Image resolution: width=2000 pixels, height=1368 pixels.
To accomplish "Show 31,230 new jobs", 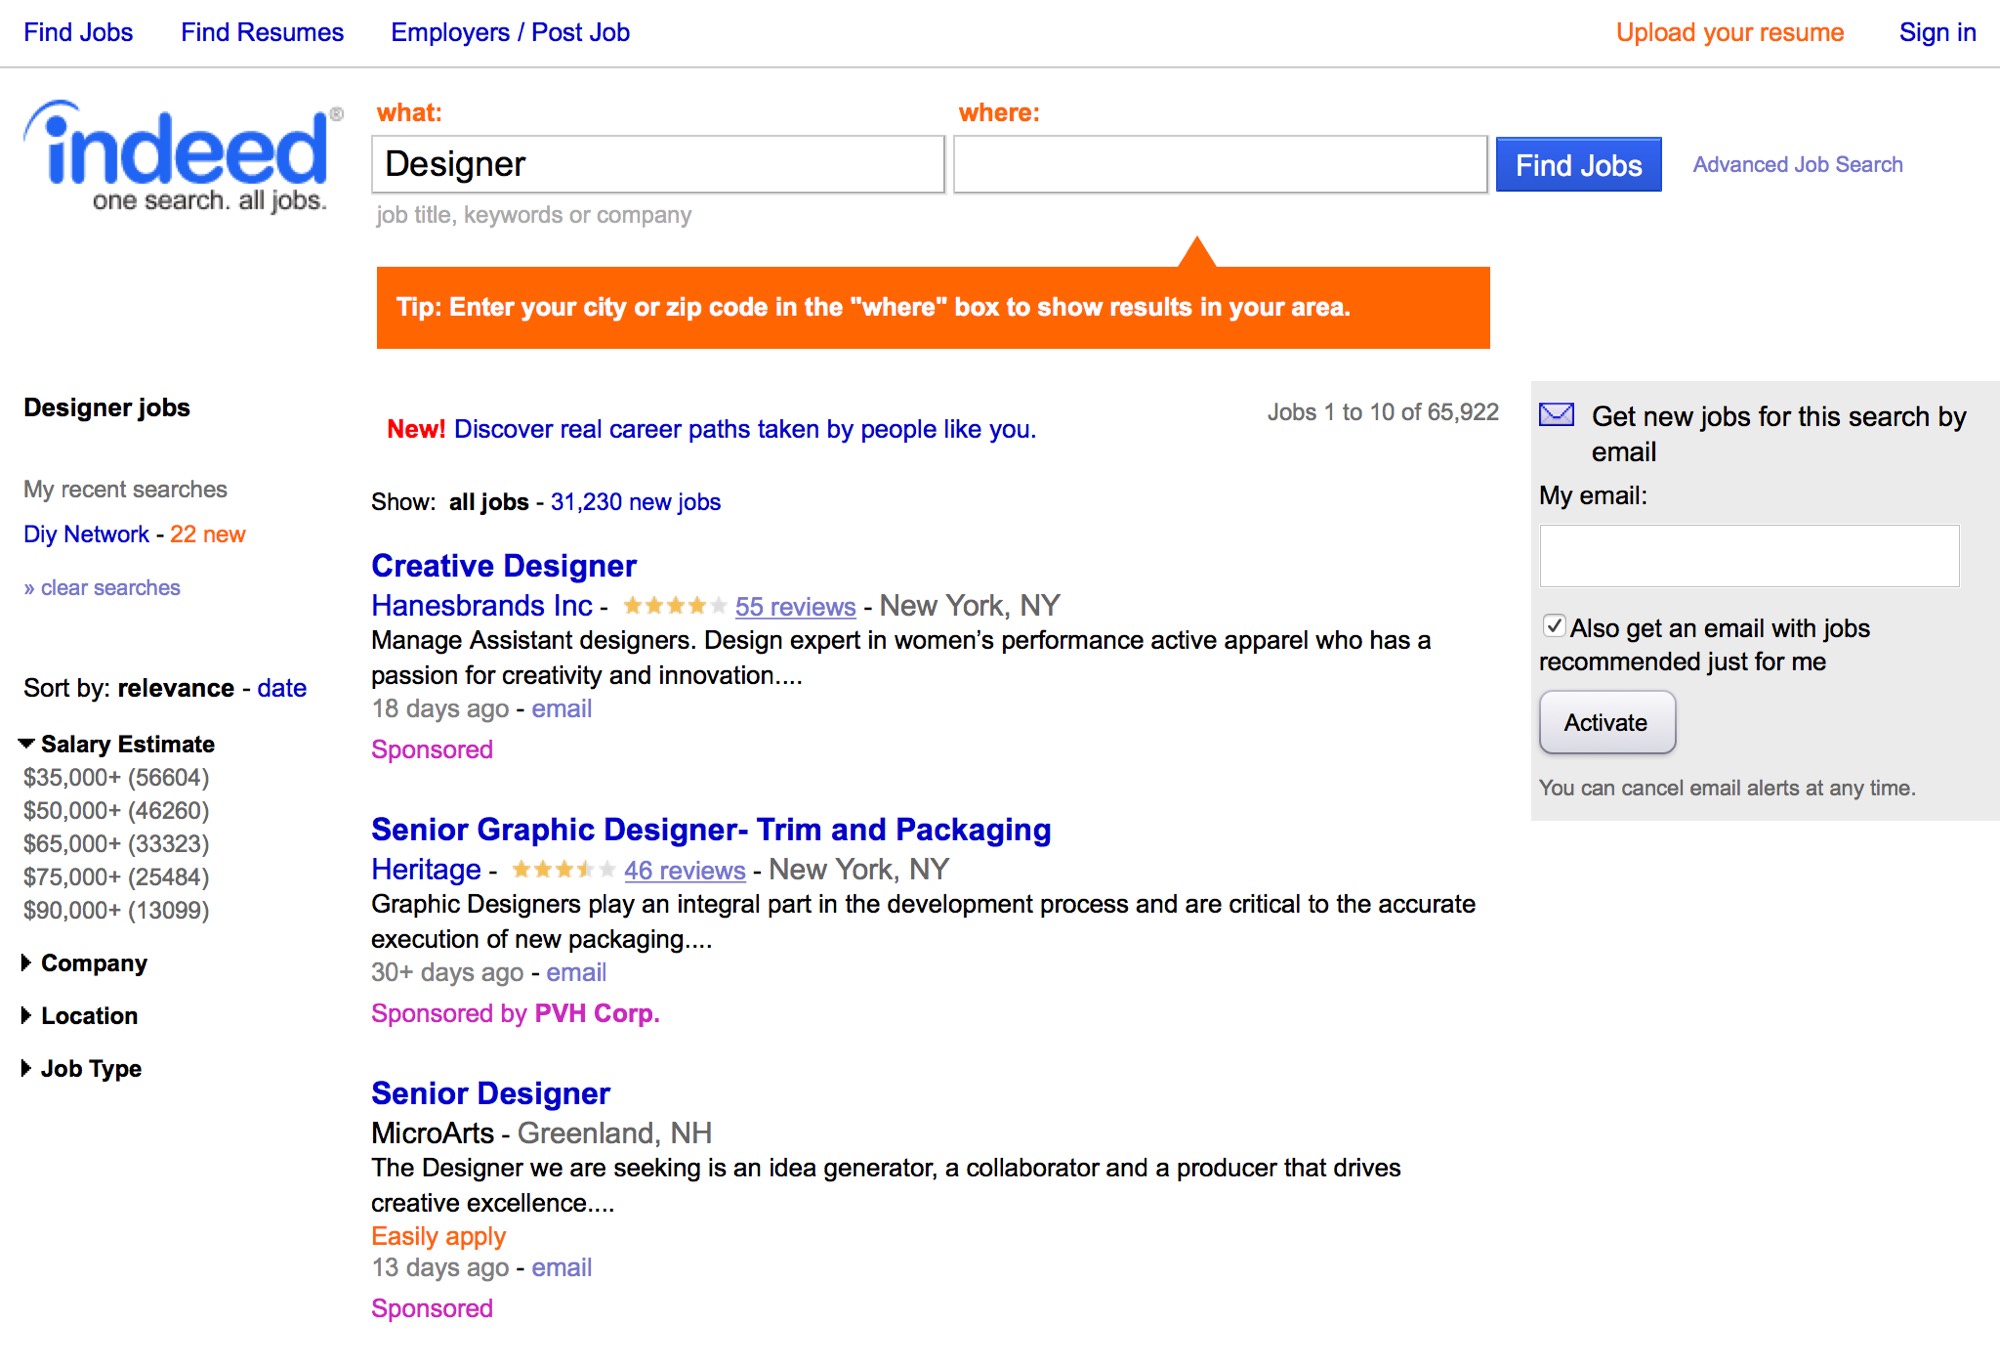I will [636, 502].
